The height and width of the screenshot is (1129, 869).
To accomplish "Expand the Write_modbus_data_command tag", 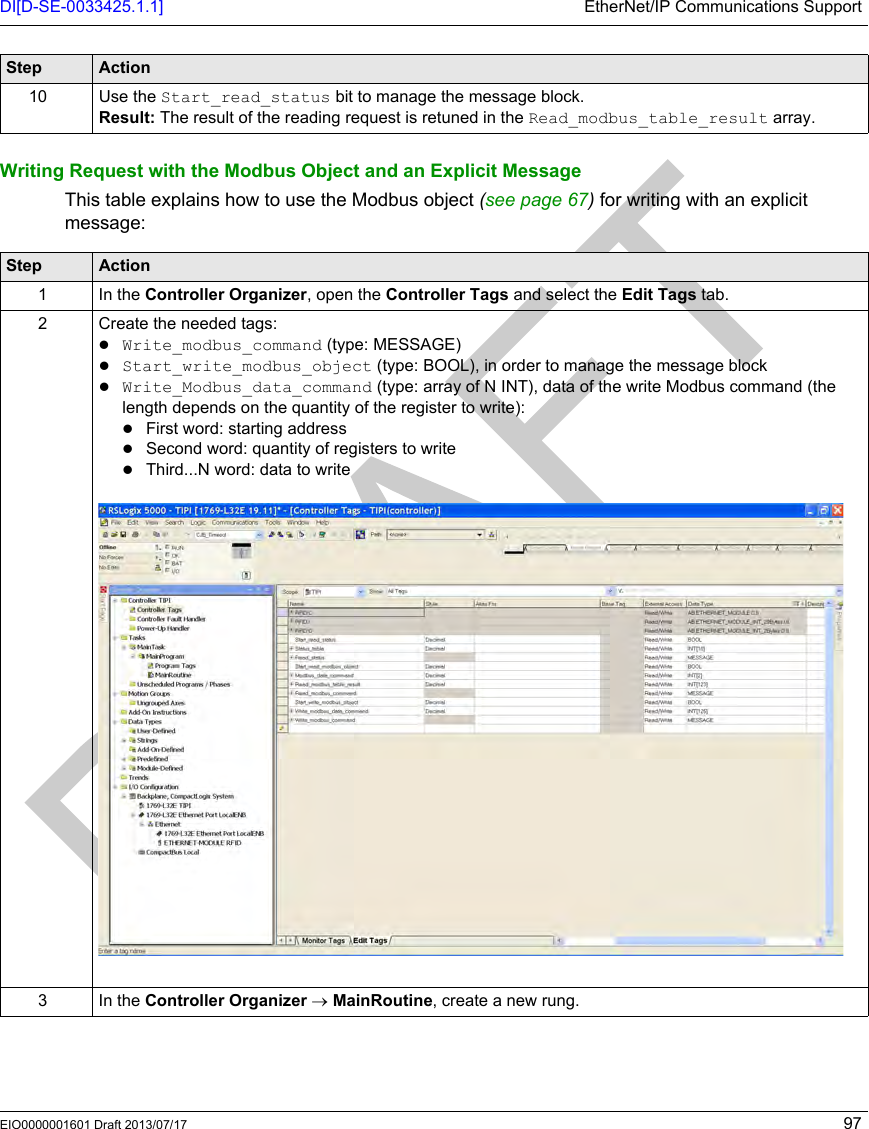I will pos(292,711).
